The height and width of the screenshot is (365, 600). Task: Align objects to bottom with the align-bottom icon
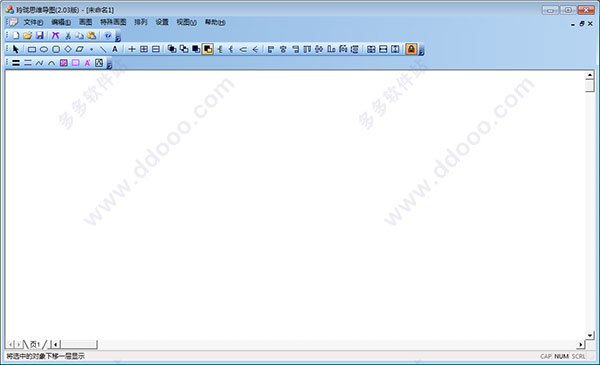click(331, 49)
